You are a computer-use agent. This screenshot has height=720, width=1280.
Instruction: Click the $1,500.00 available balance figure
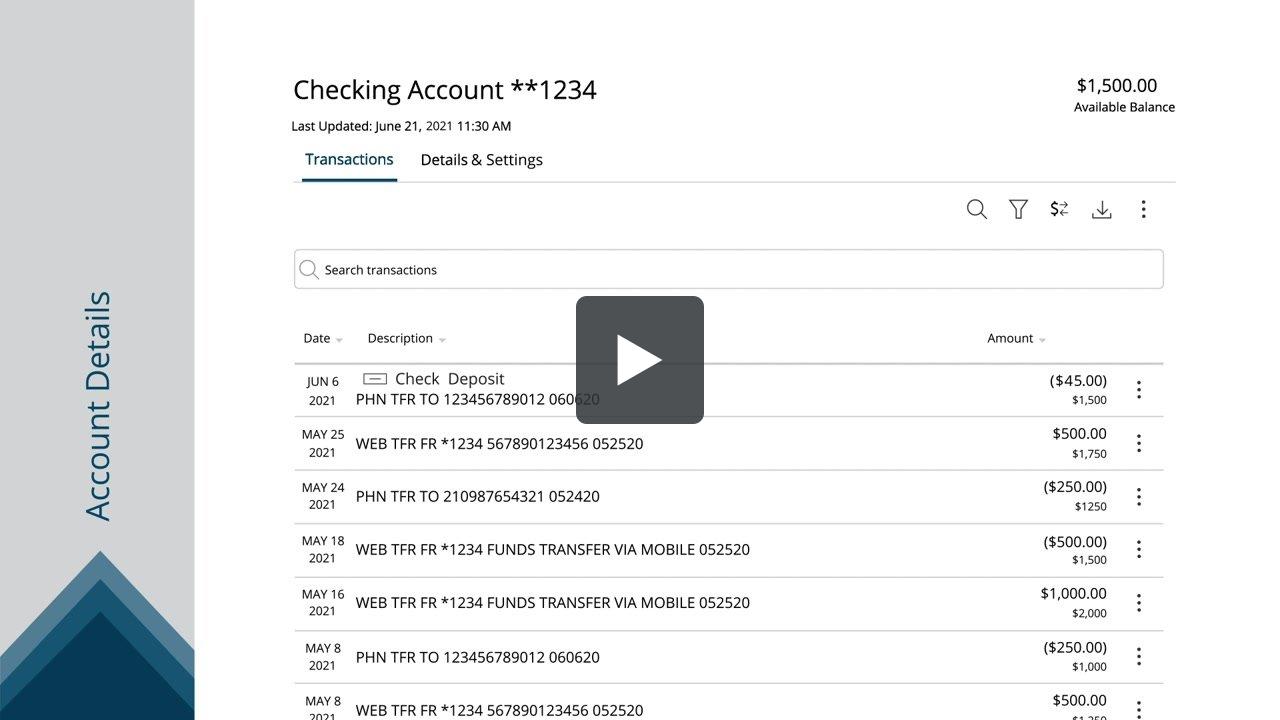pos(1117,86)
